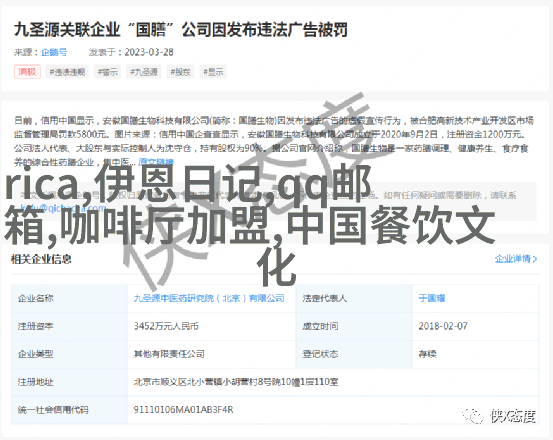Screen dimensions: 553x440
Task: Open the 企业详情 link with chevron
Action: point(516,259)
